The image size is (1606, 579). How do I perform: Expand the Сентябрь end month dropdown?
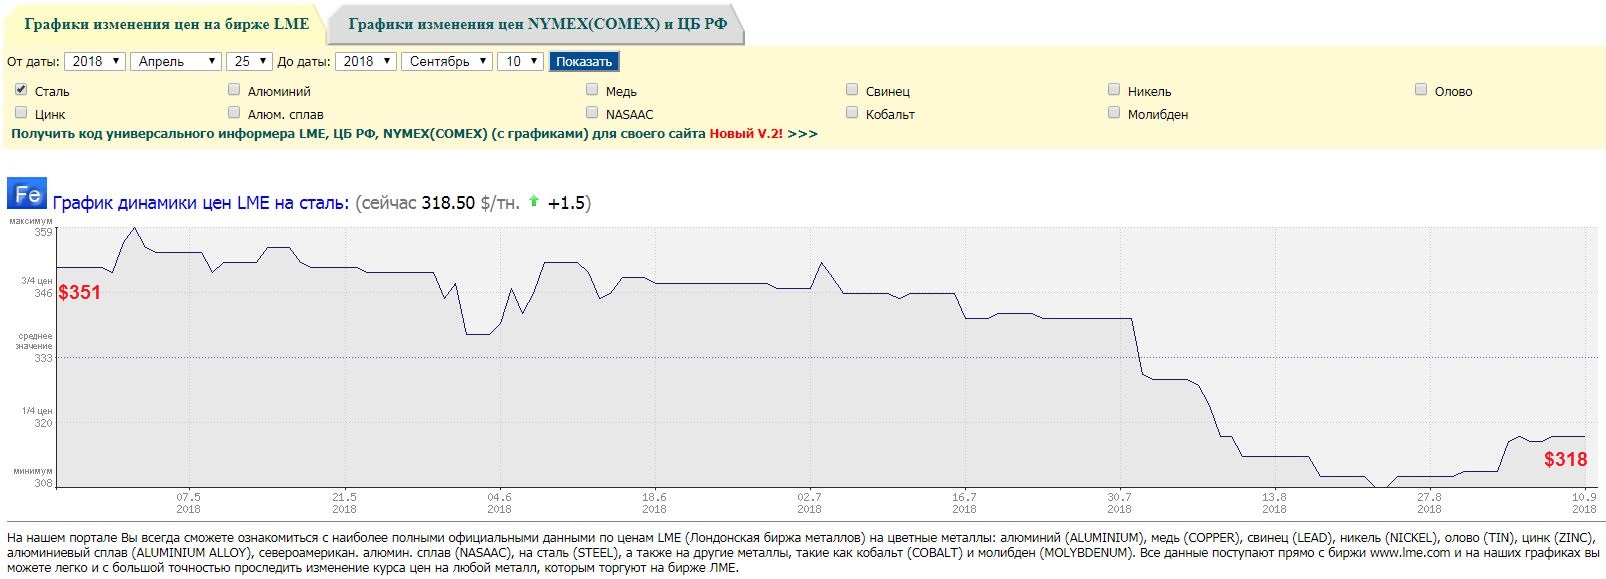coord(448,61)
